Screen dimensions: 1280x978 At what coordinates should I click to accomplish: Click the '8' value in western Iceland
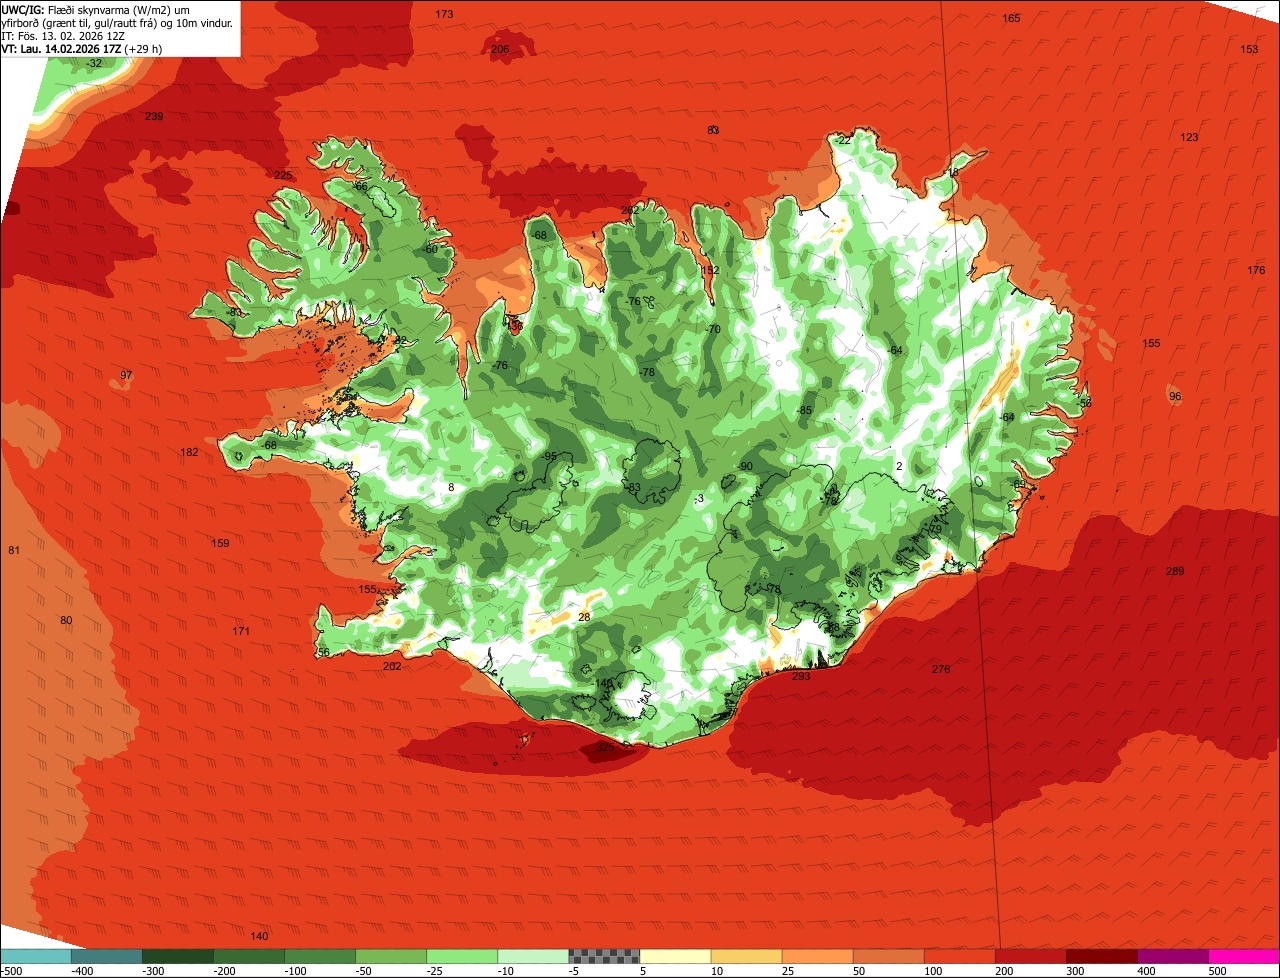451,487
